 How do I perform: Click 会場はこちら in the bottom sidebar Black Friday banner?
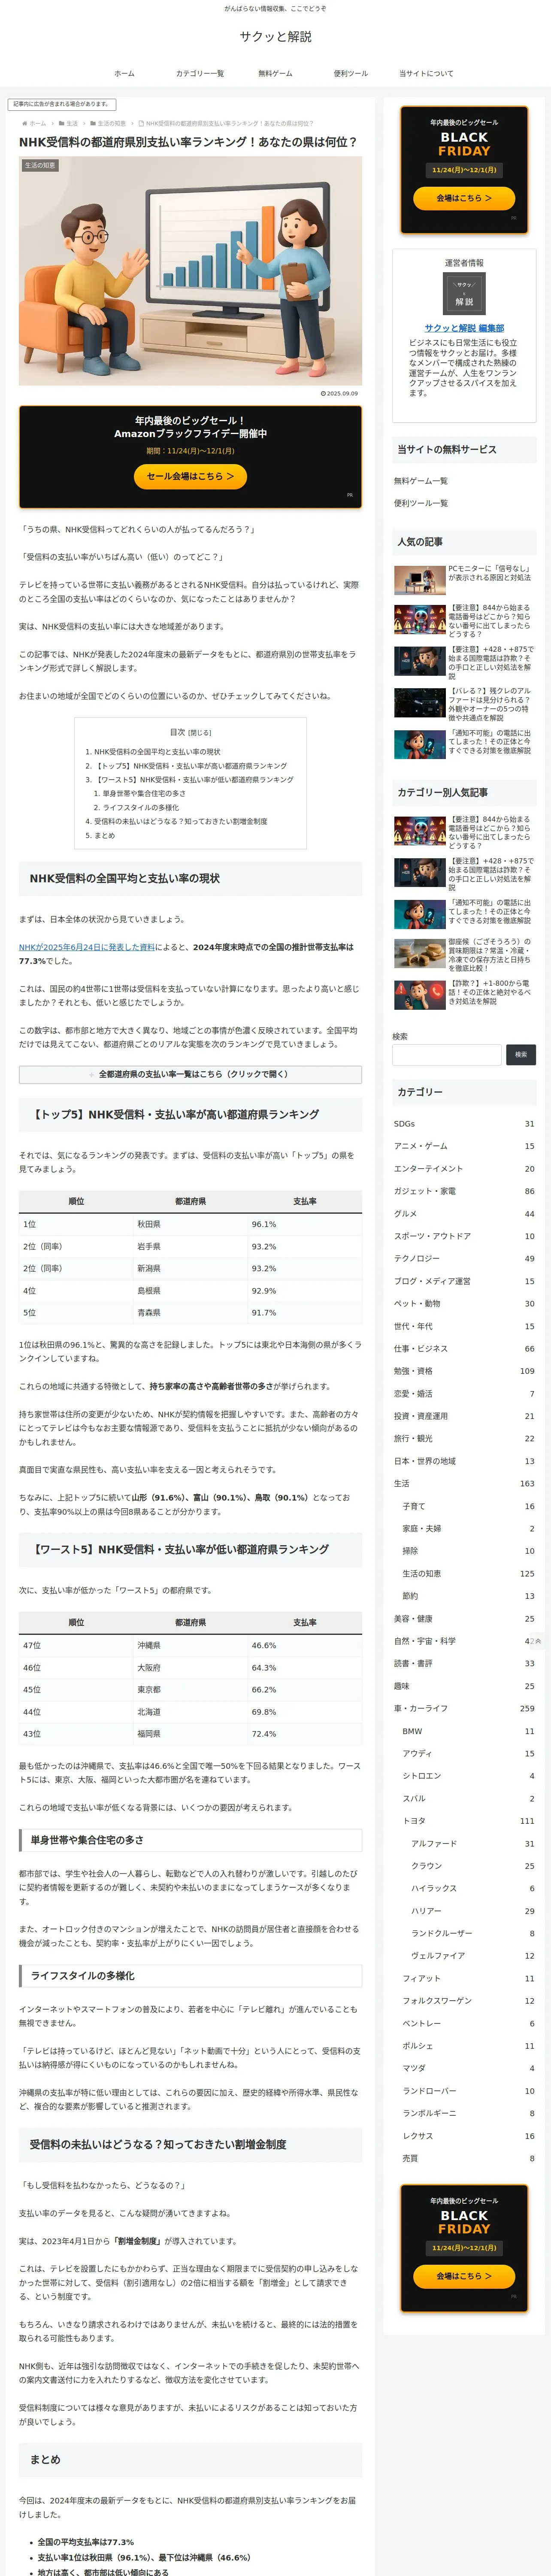(464, 2275)
